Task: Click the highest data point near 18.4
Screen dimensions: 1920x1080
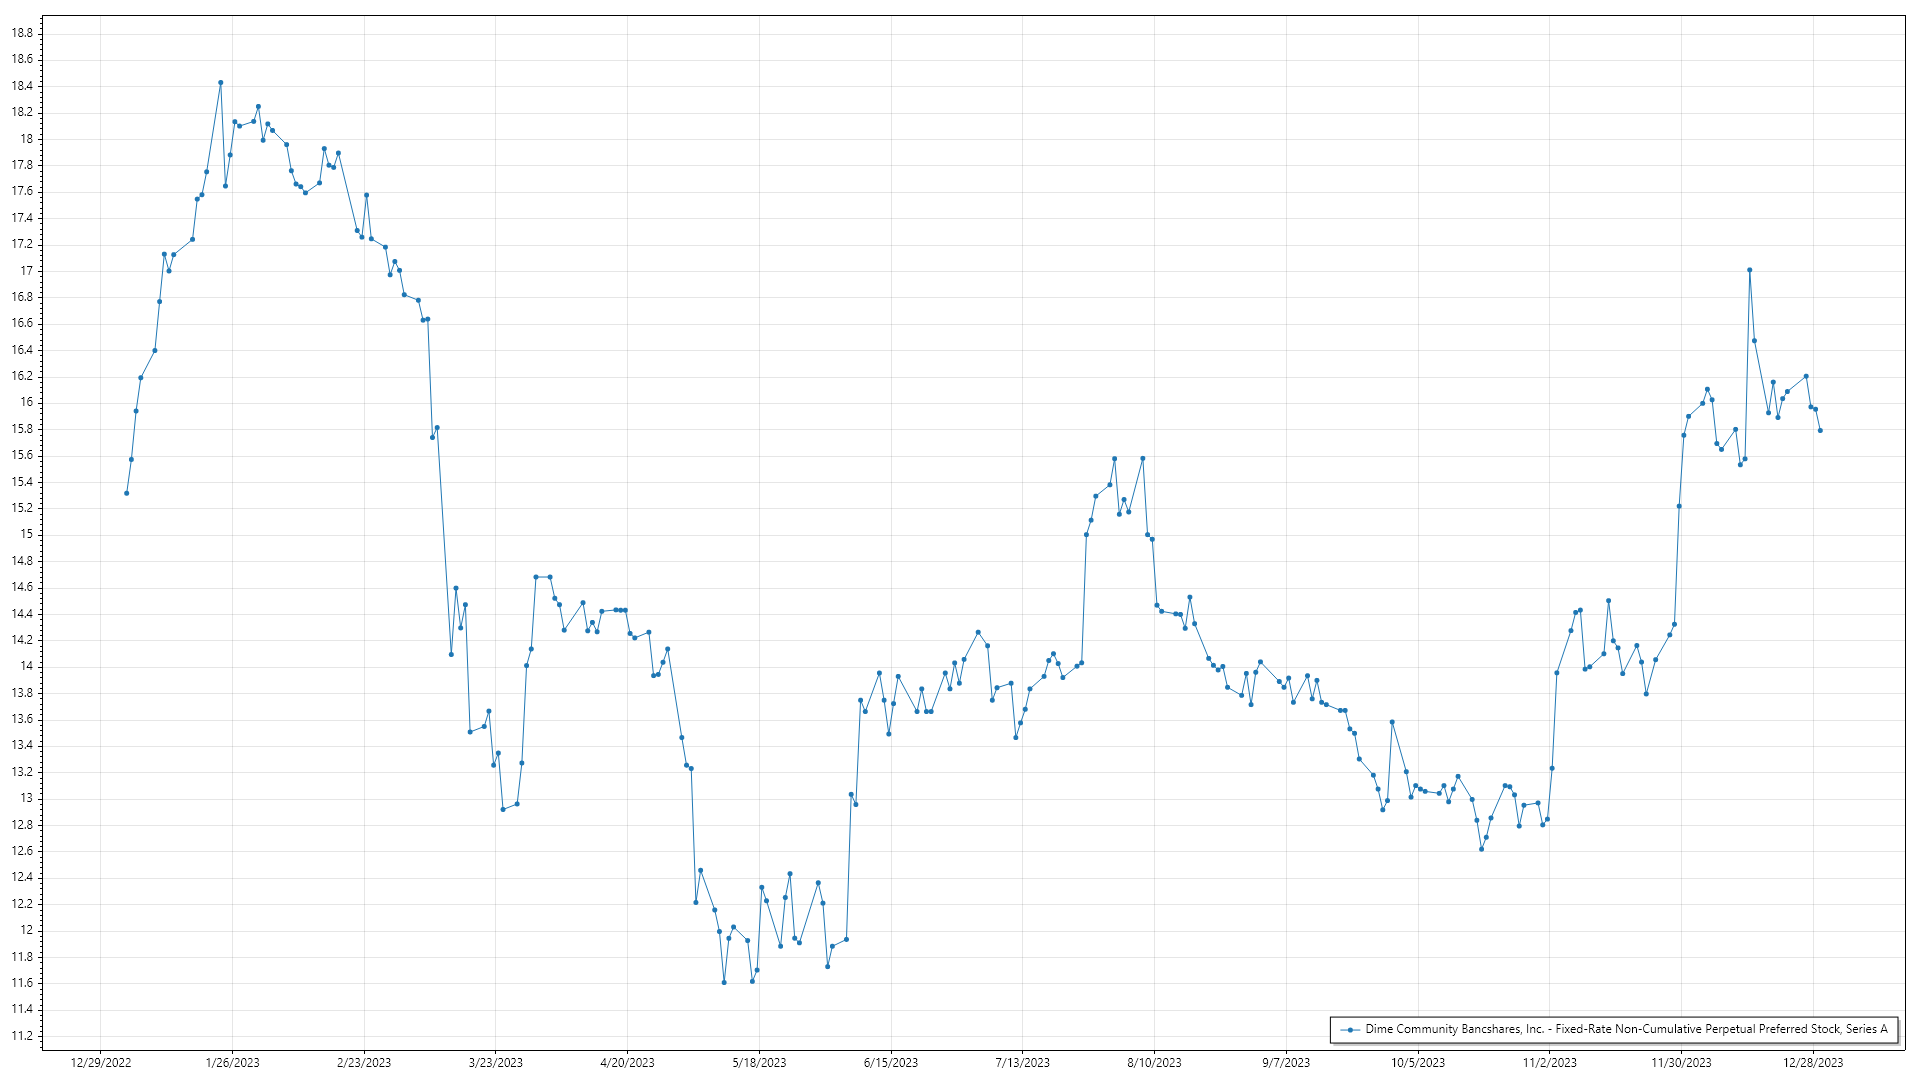Action: tap(220, 83)
